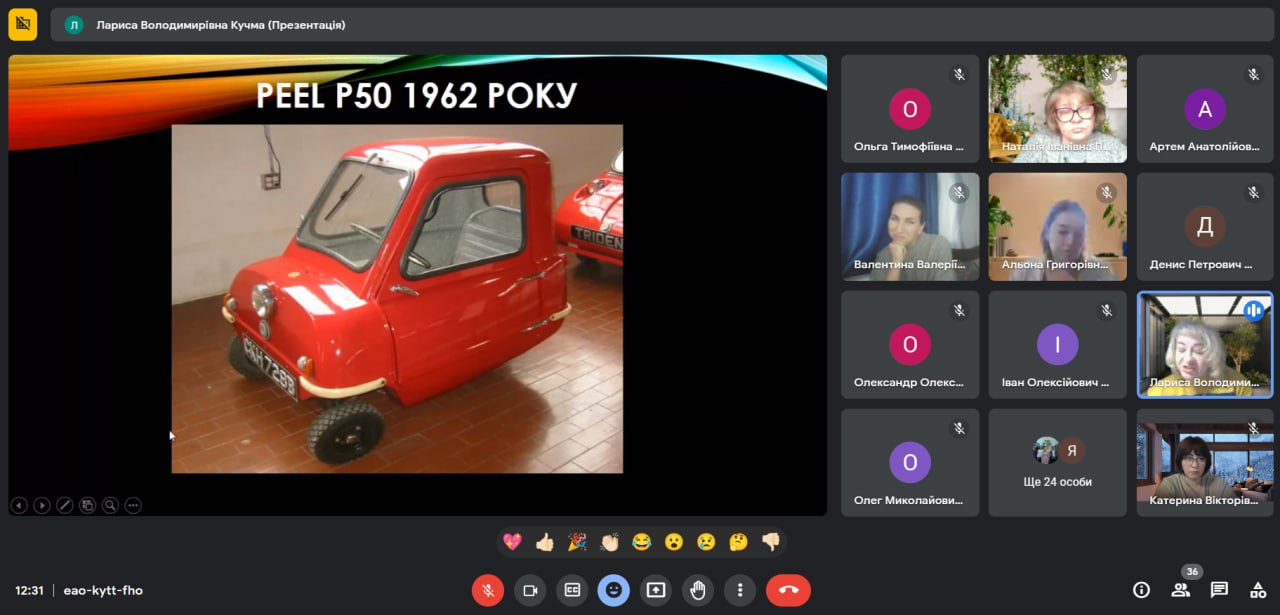The height and width of the screenshot is (615, 1280).
Task: Select Катерина Вікторівна video tile
Action: tap(1205, 462)
